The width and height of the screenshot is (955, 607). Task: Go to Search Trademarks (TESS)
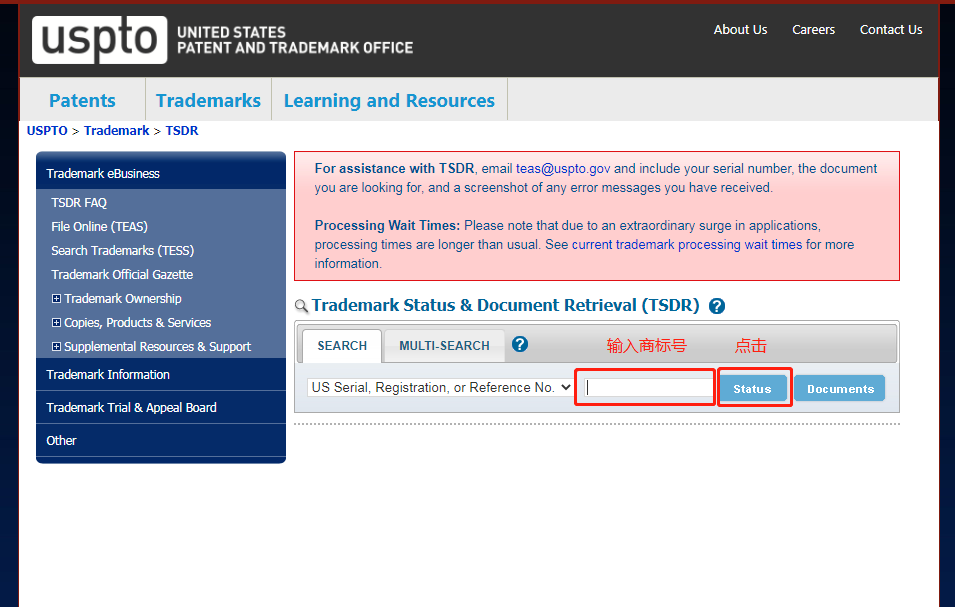122,250
